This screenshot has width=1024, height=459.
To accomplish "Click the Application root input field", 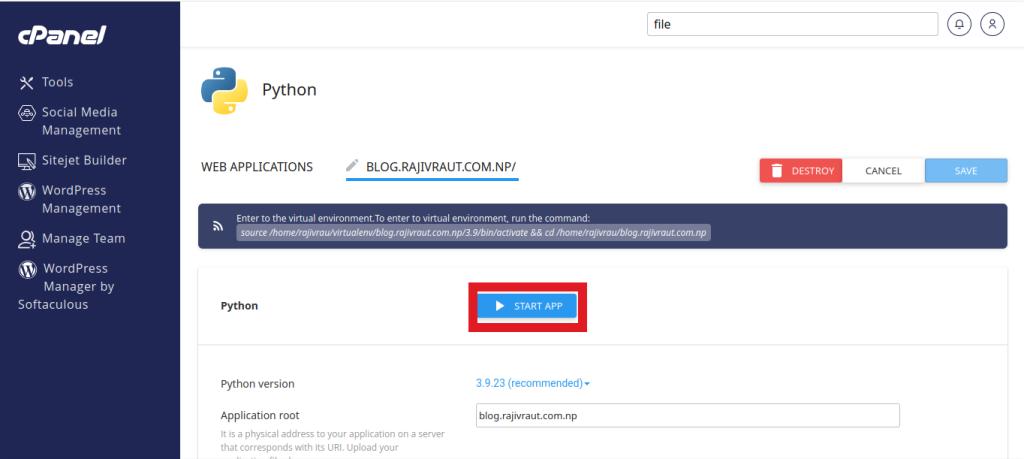I will click(x=688, y=416).
